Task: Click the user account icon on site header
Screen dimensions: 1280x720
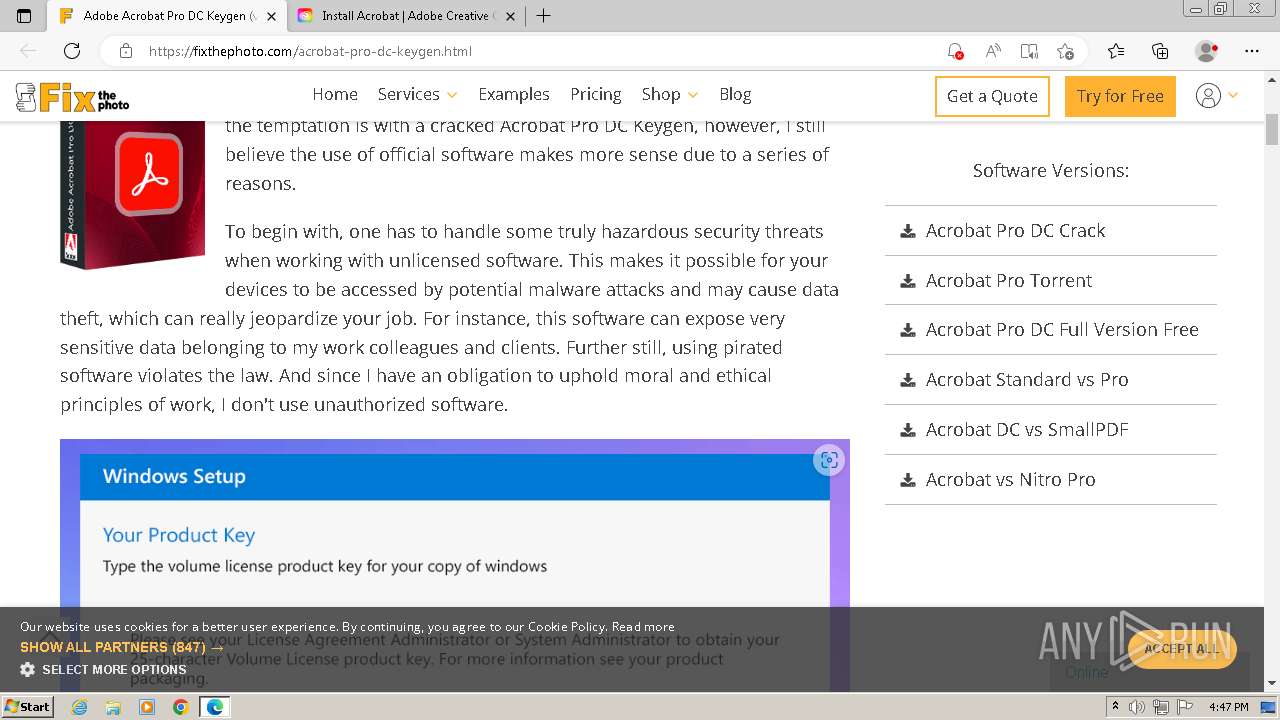Action: 1208,96
